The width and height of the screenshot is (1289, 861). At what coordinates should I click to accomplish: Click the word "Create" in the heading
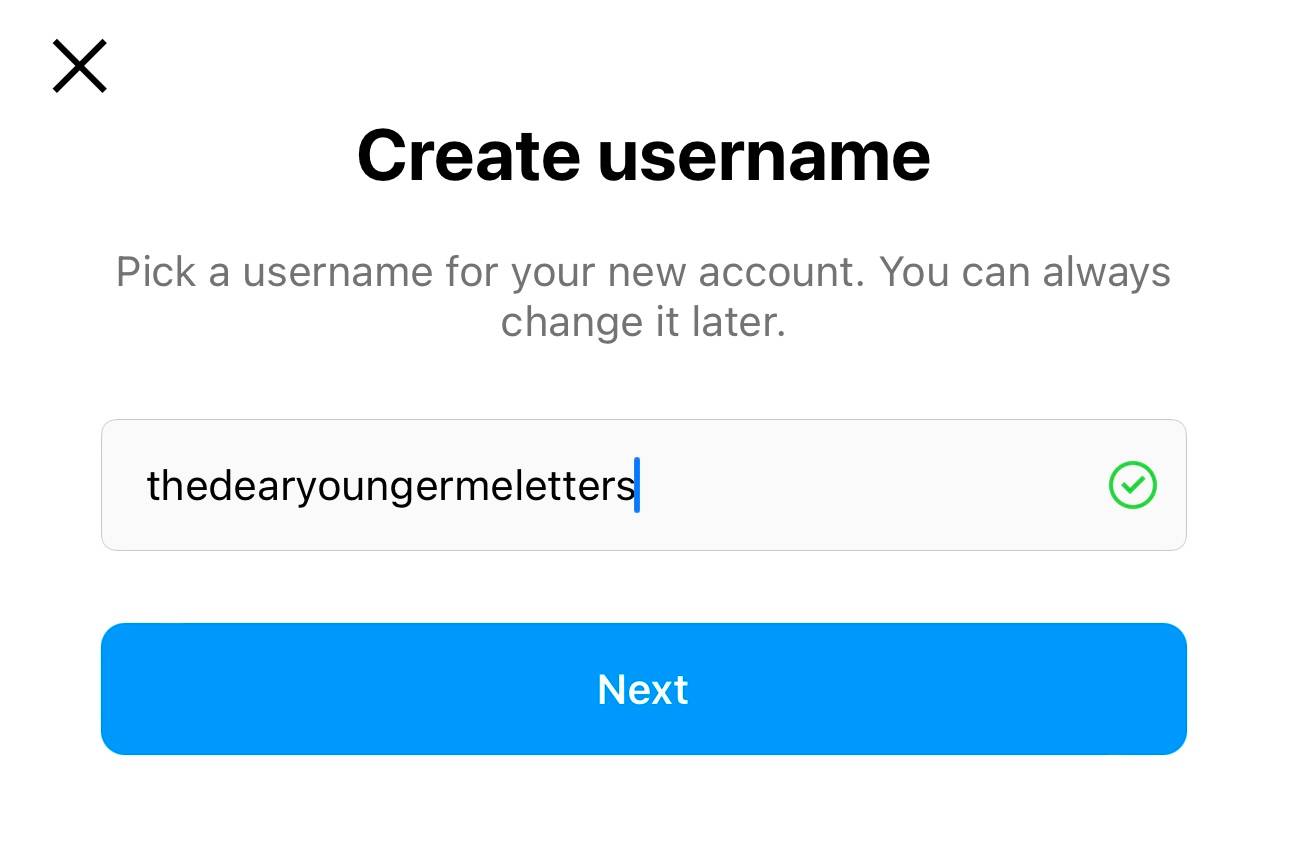pyautogui.click(x=468, y=155)
